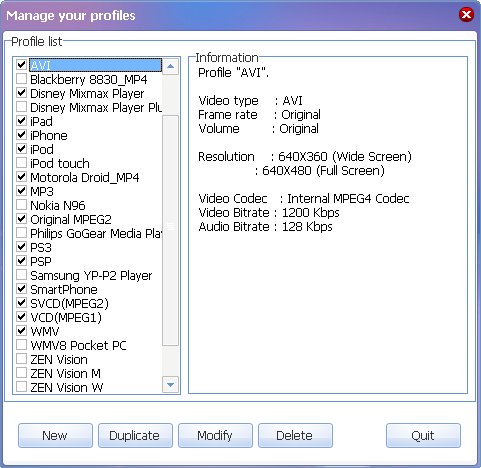
Task: Uncheck the Disney Mixmax Player checkbox
Action: (x=21, y=92)
